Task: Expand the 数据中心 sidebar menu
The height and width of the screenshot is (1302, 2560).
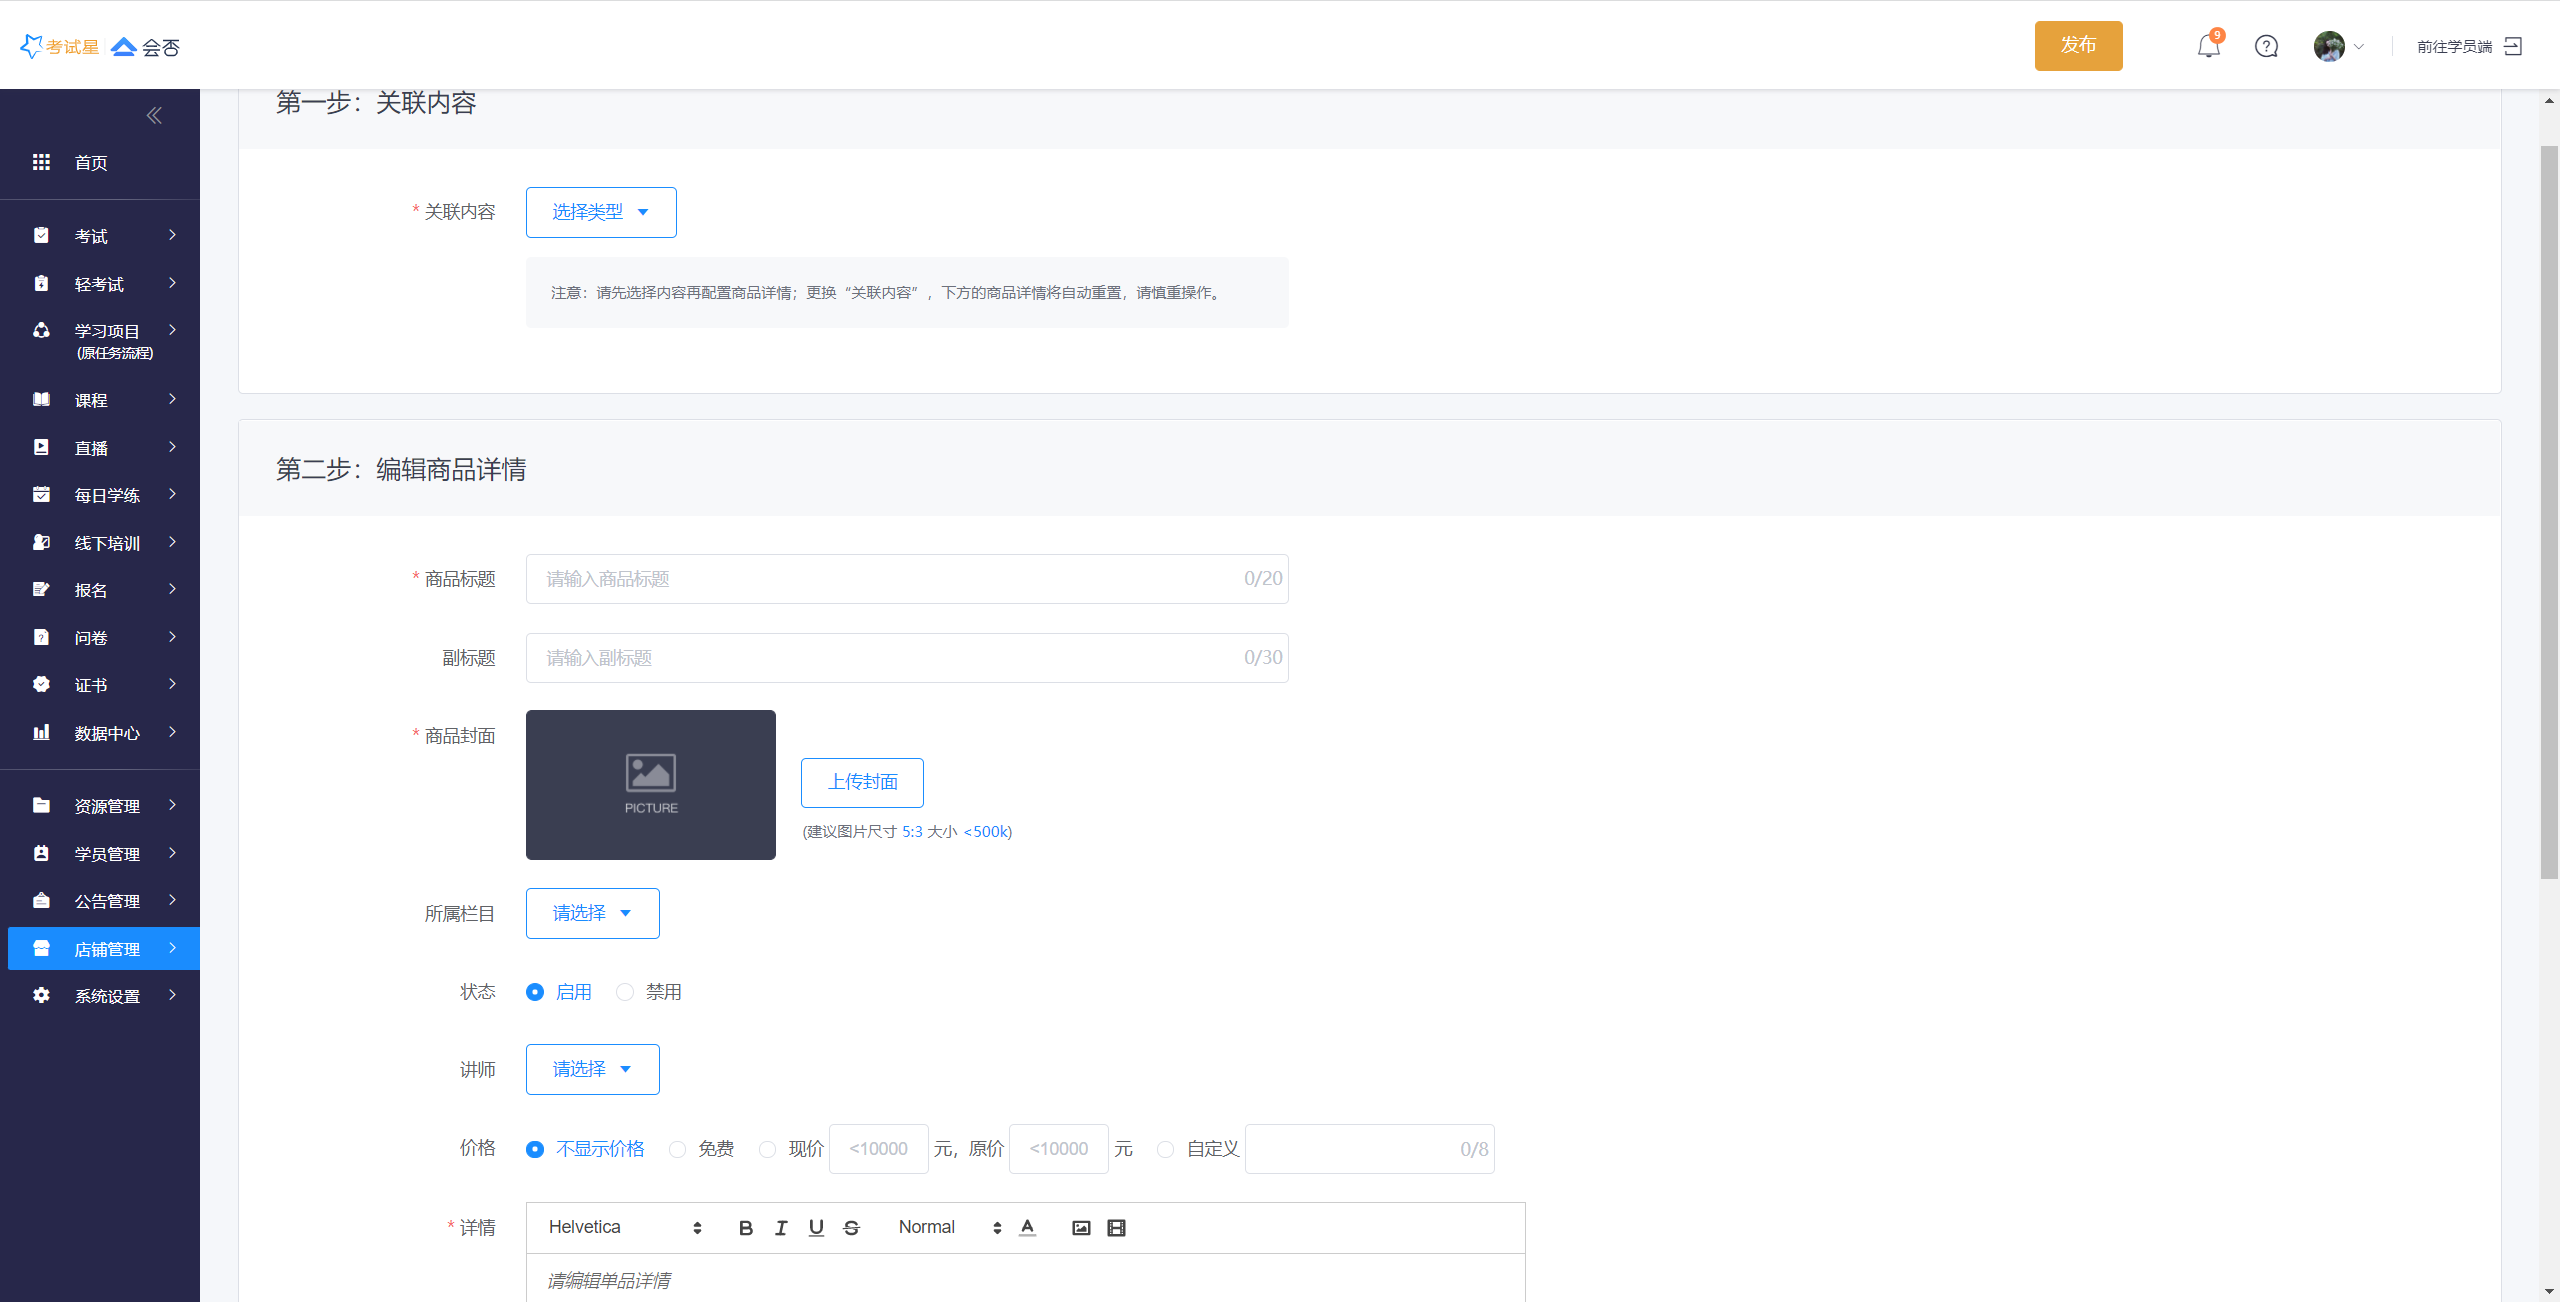Action: click(x=106, y=733)
